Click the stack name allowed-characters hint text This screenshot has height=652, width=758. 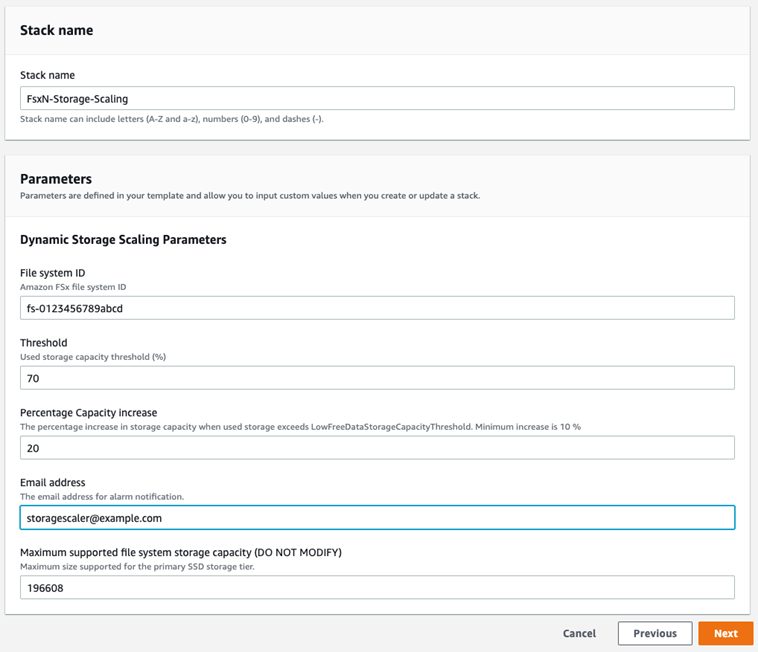171,119
